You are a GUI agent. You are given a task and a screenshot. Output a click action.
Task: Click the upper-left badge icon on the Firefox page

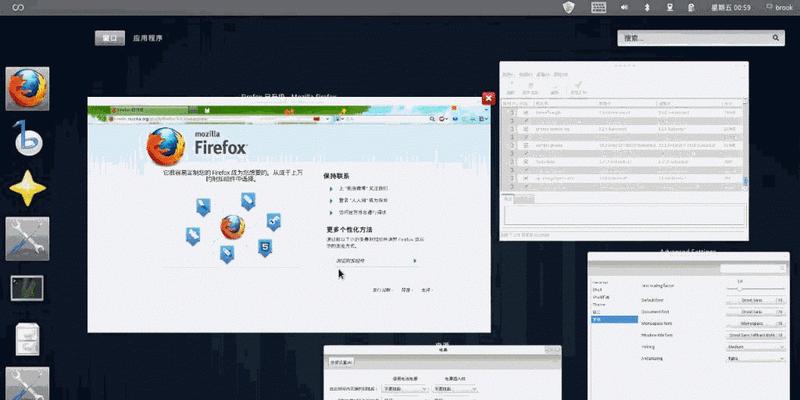click(204, 207)
